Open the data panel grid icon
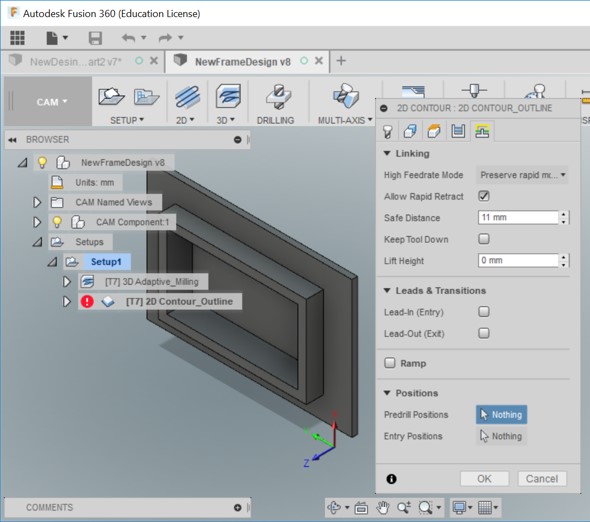This screenshot has height=522, width=590. coord(17,38)
